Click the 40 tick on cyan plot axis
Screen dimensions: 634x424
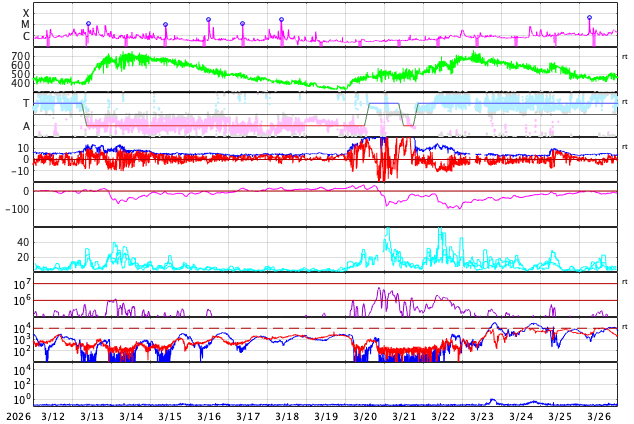[x=22, y=242]
